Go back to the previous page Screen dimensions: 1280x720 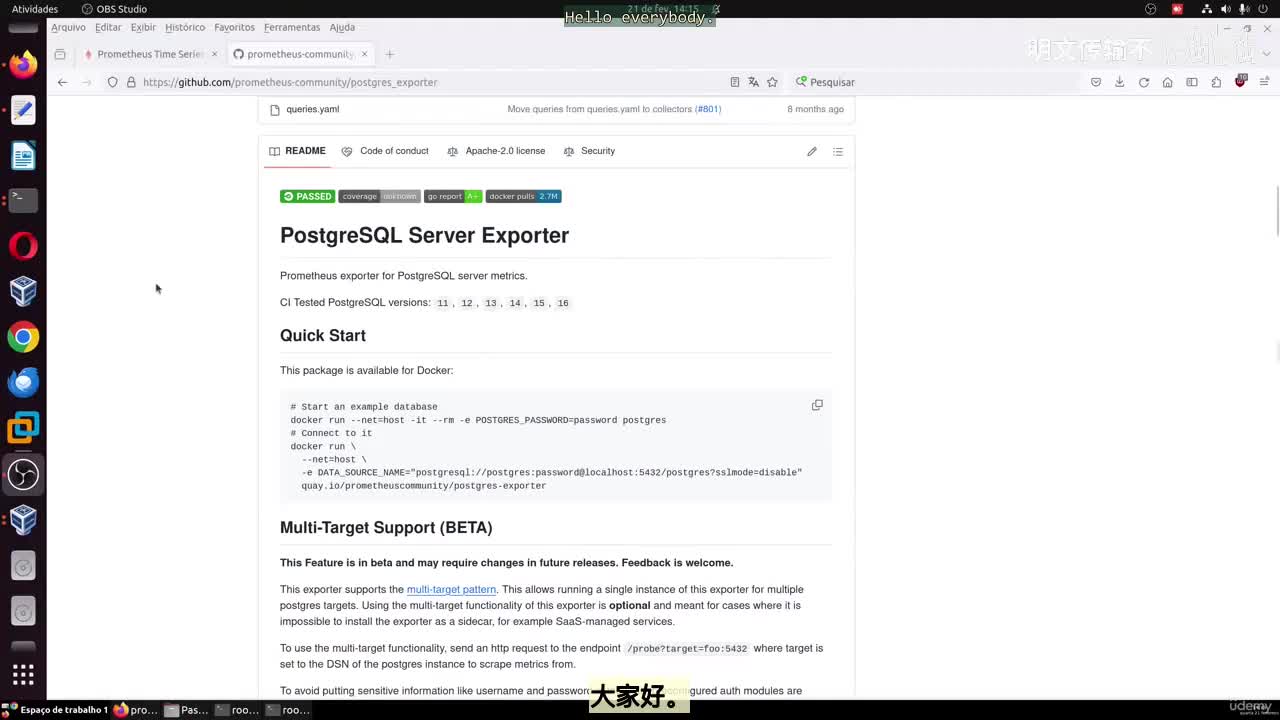(x=62, y=82)
